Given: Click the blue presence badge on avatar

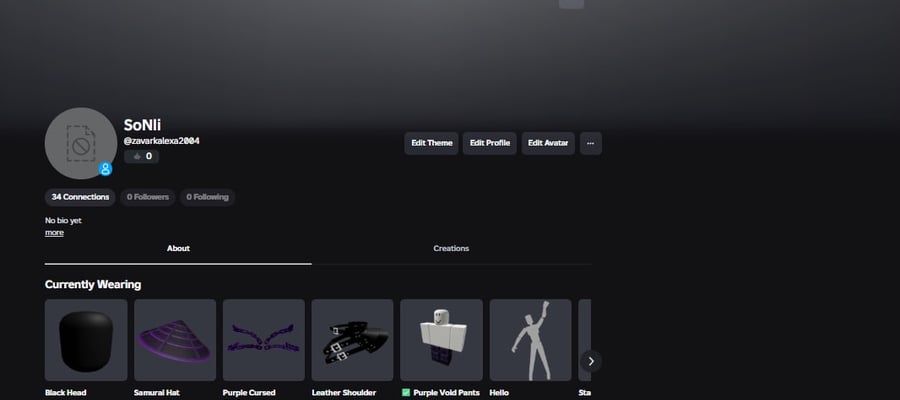Looking at the screenshot, I should tap(105, 169).
